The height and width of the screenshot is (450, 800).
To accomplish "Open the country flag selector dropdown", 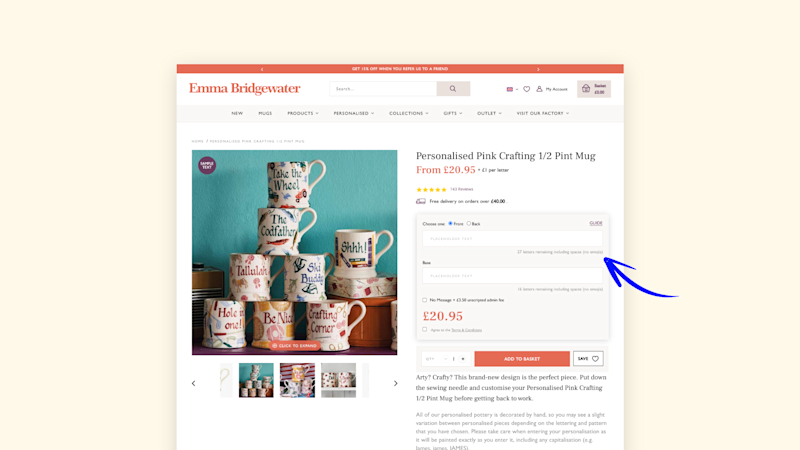I will 512,89.
